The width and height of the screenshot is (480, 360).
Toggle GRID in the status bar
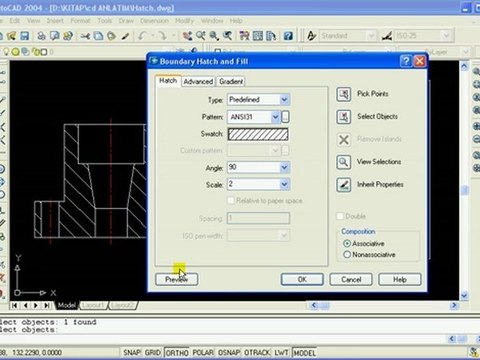point(153,352)
